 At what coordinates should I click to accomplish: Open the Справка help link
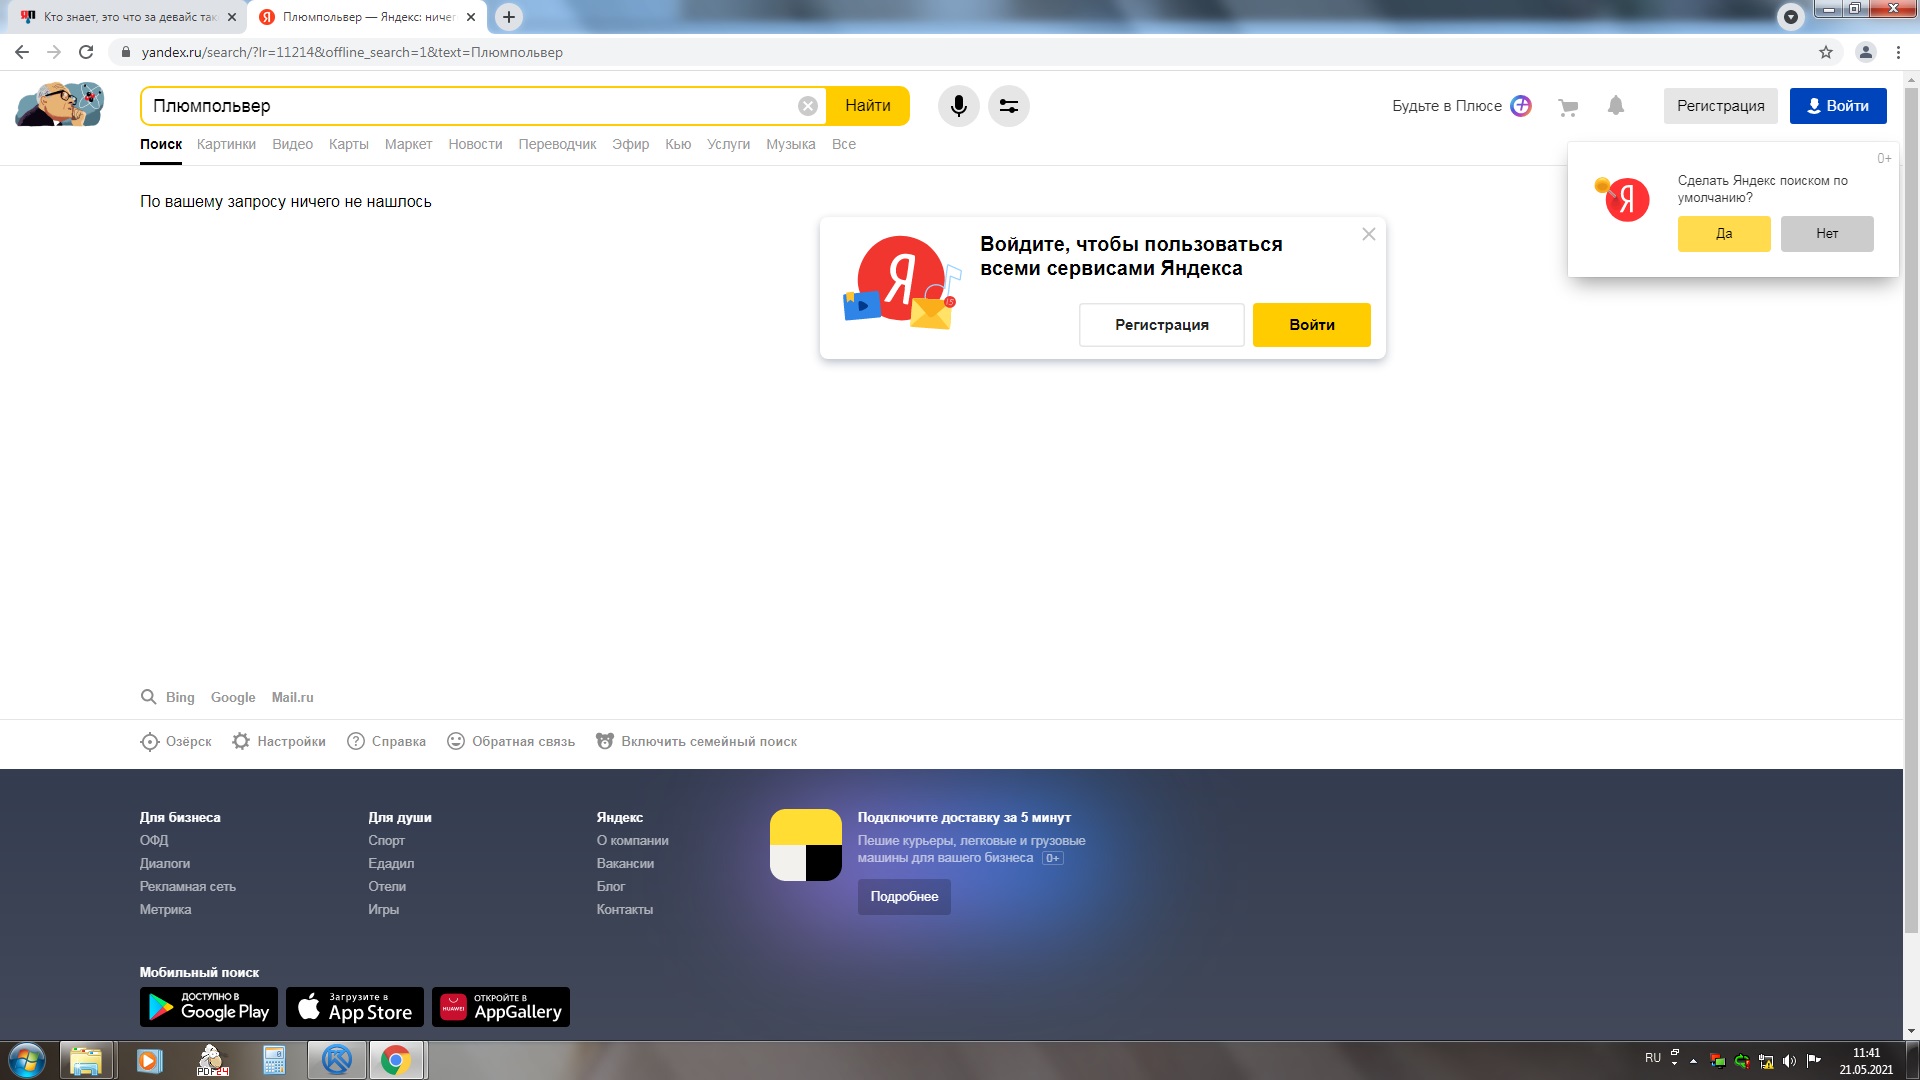tap(386, 742)
